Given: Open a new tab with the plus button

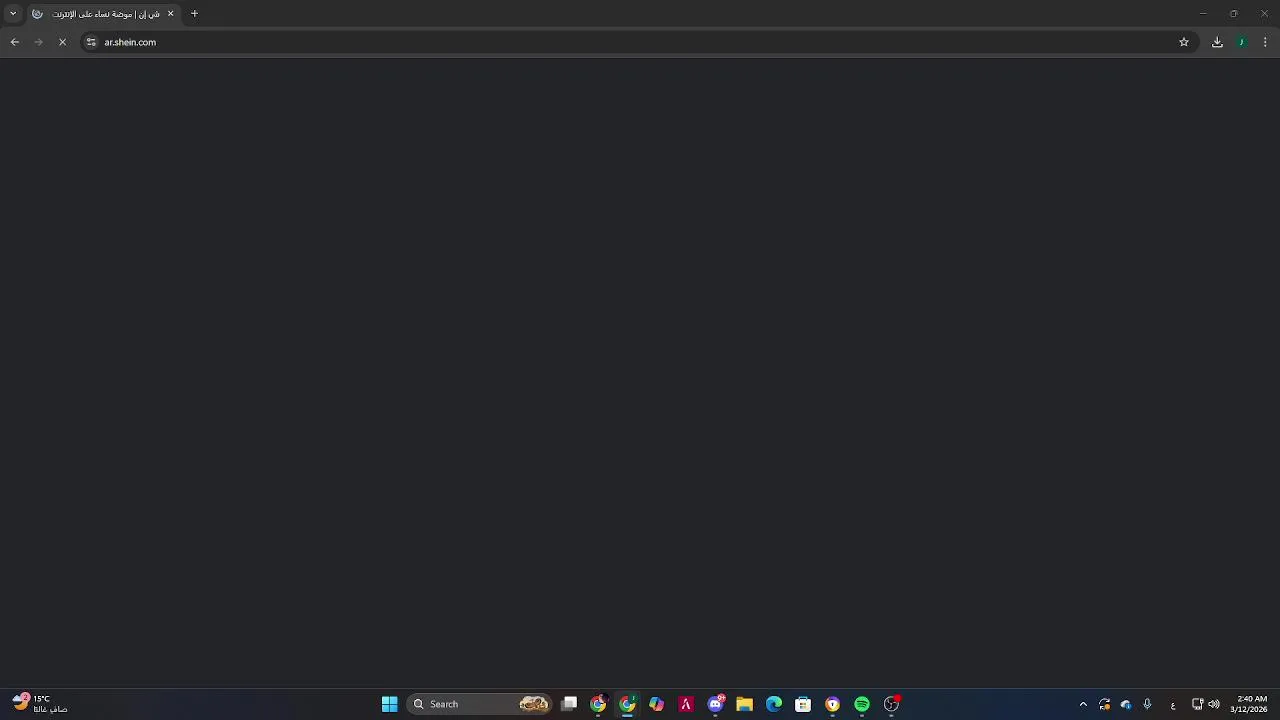Looking at the screenshot, I should tap(194, 14).
